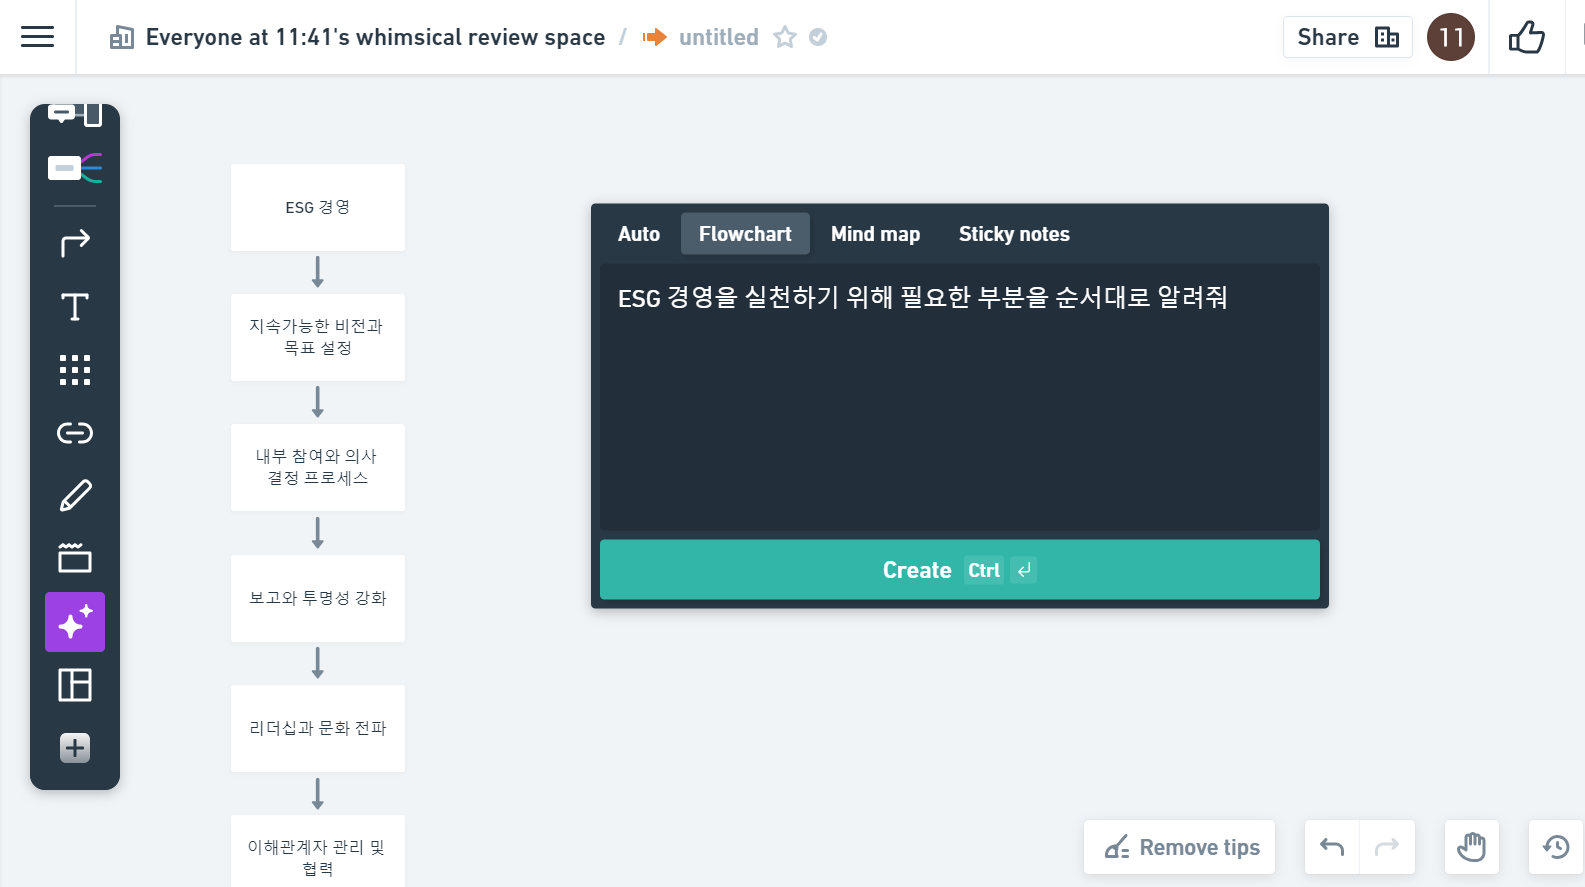Viewport: 1585px width, 887px height.
Task: Click the undo arrow button
Action: click(1332, 847)
